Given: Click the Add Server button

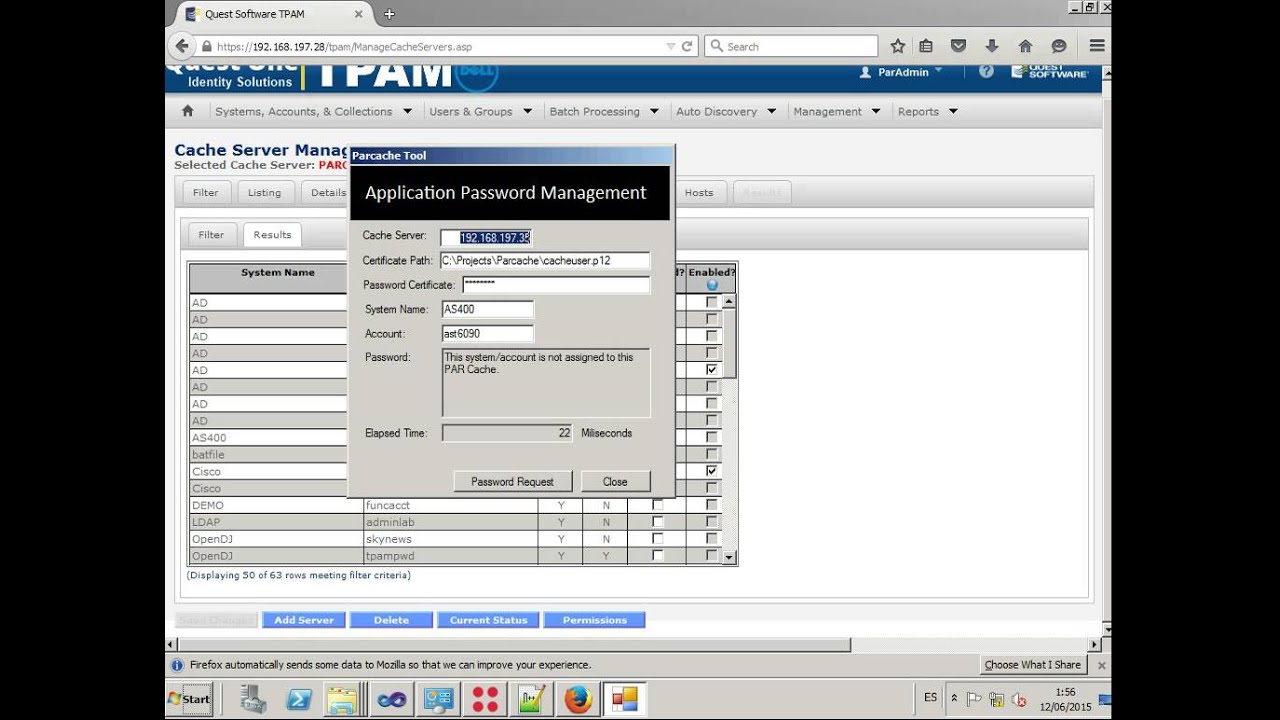Looking at the screenshot, I should [x=304, y=620].
